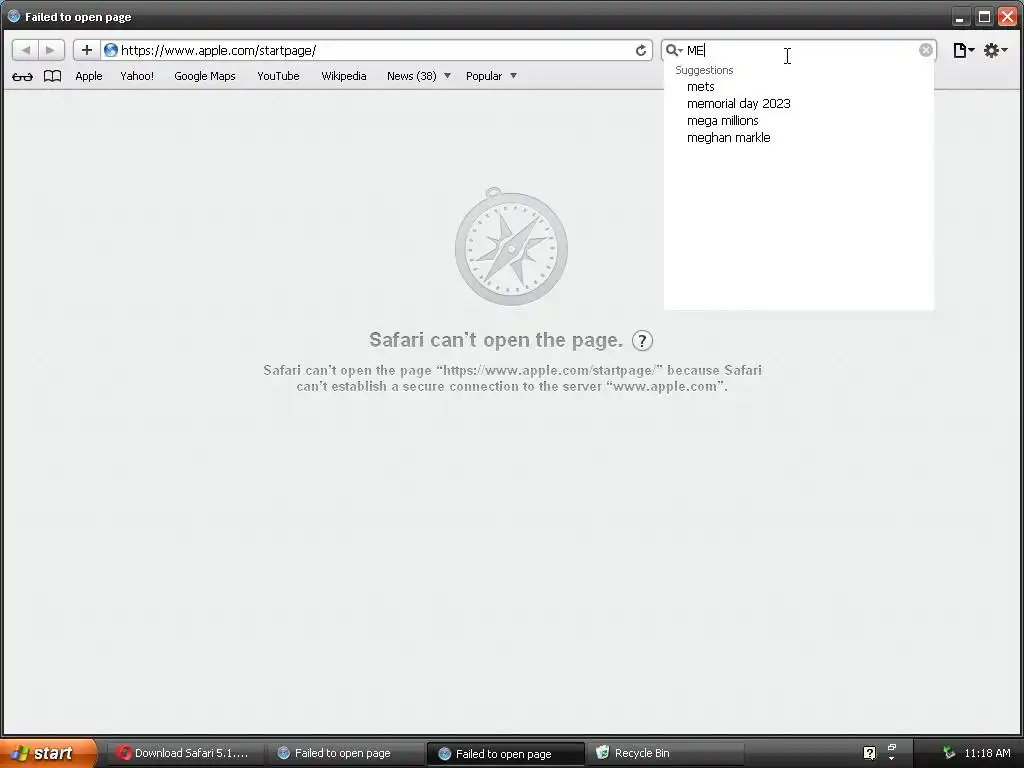Image resolution: width=1024 pixels, height=768 pixels.
Task: Open the Google Maps bookmark
Action: coord(204,76)
